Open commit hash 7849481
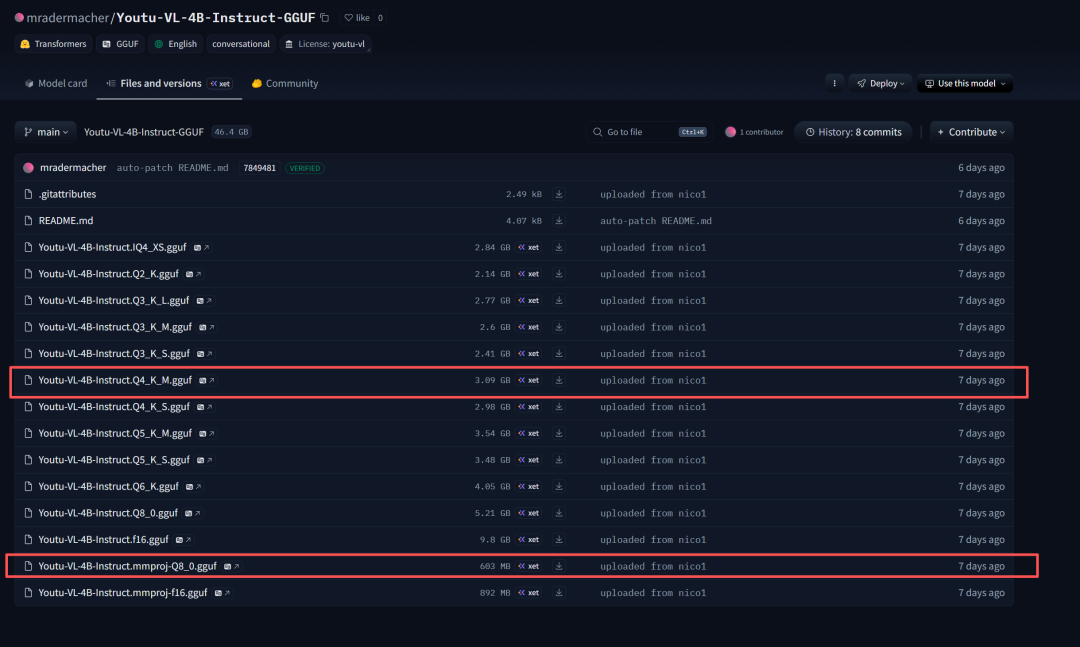The image size is (1080, 647). (x=260, y=168)
